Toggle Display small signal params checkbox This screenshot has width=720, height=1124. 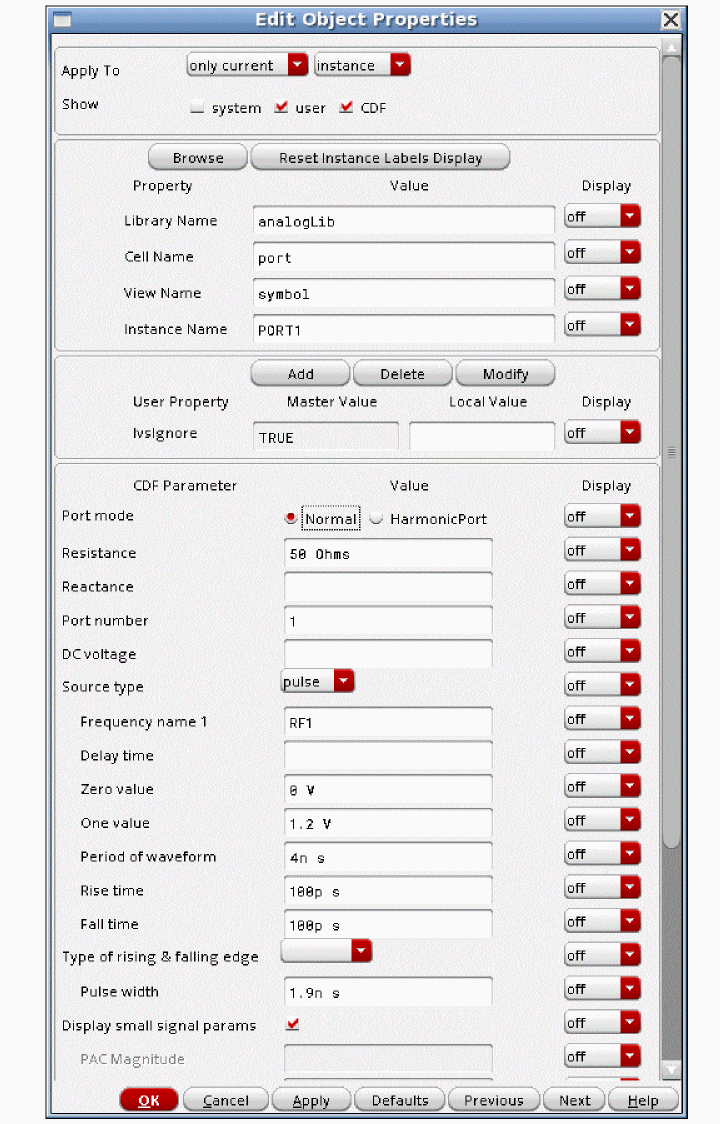coord(293,1025)
